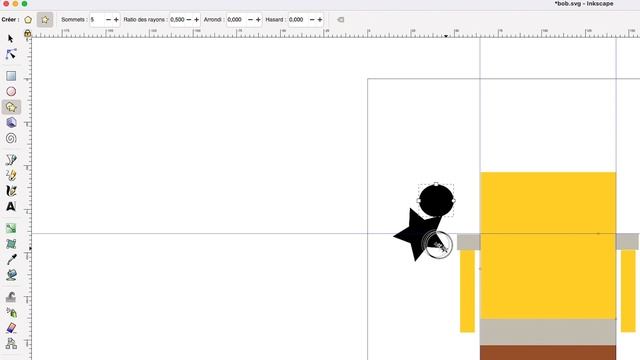Select the Selector arrow tool
Image resolution: width=640 pixels, height=360 pixels.
point(11,39)
